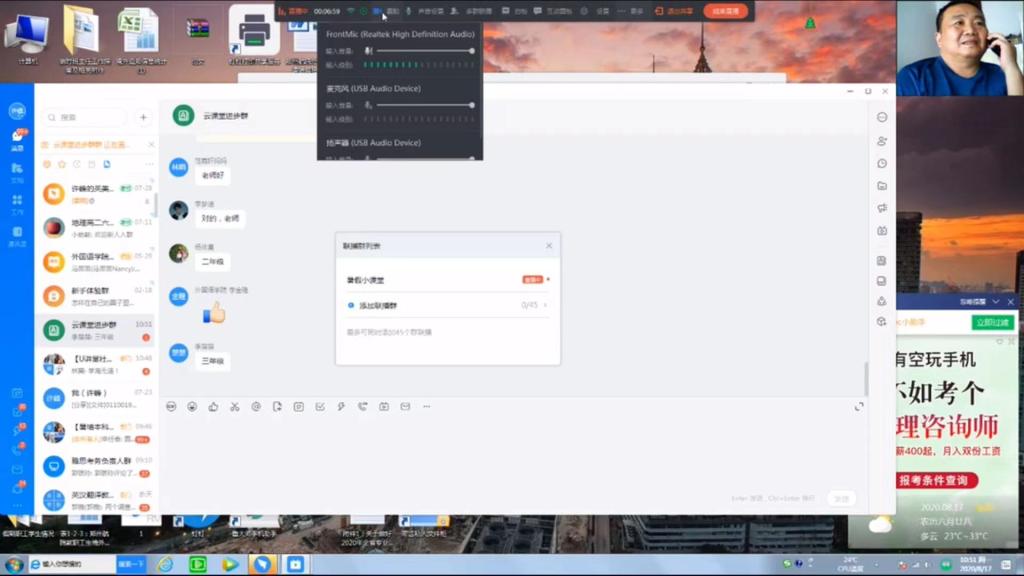
Task: Select the FrontMic (Realtek High Definition Audio) device
Action: tap(400, 34)
